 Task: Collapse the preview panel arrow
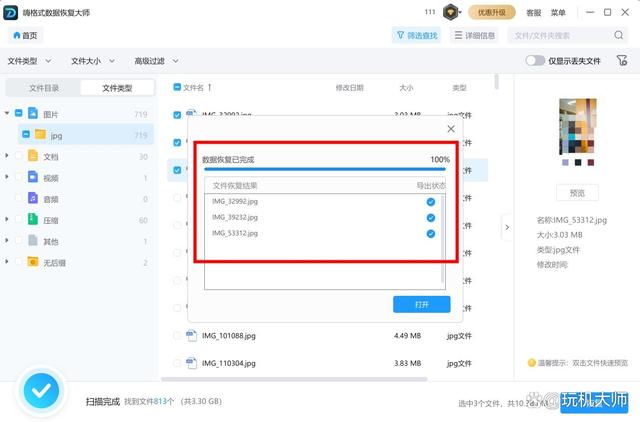[507, 227]
